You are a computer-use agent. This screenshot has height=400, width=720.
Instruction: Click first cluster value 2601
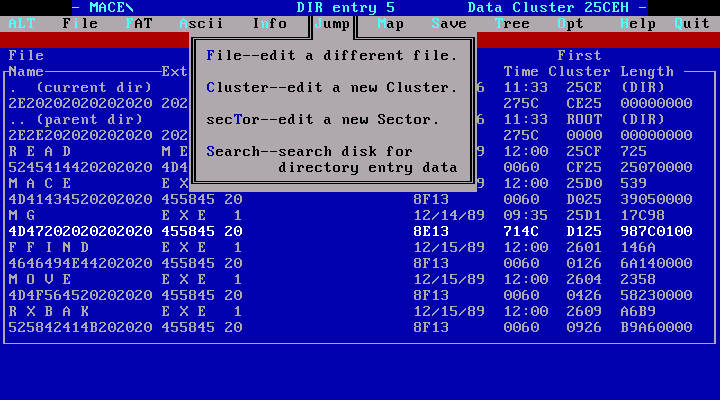(x=584, y=248)
